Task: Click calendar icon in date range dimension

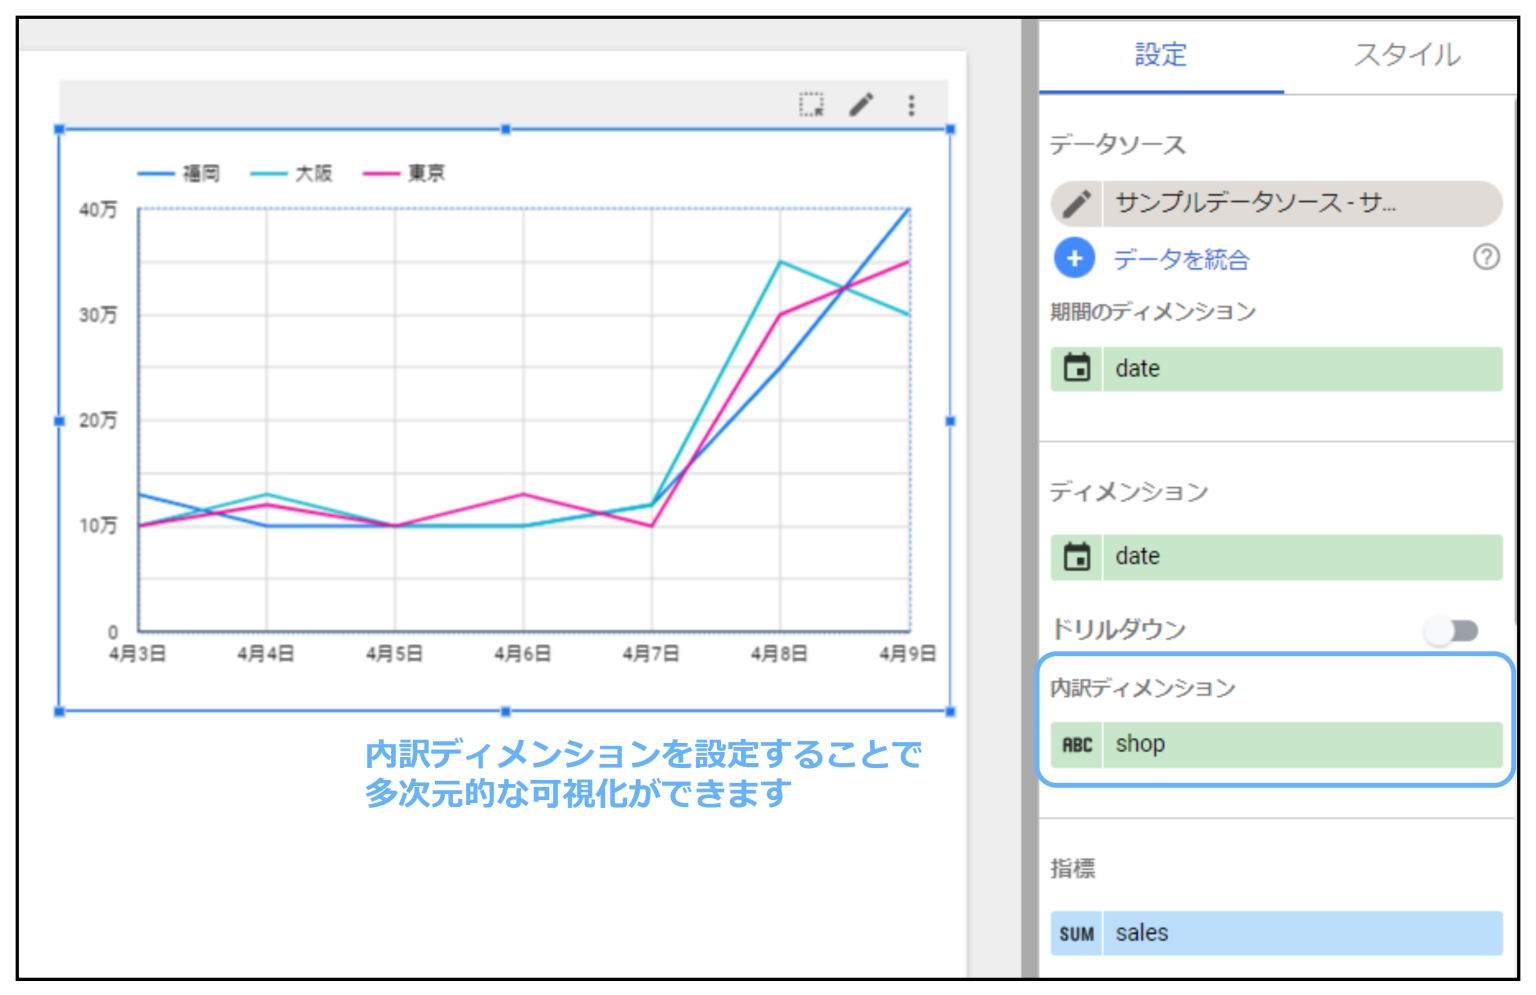Action: [x=1077, y=369]
